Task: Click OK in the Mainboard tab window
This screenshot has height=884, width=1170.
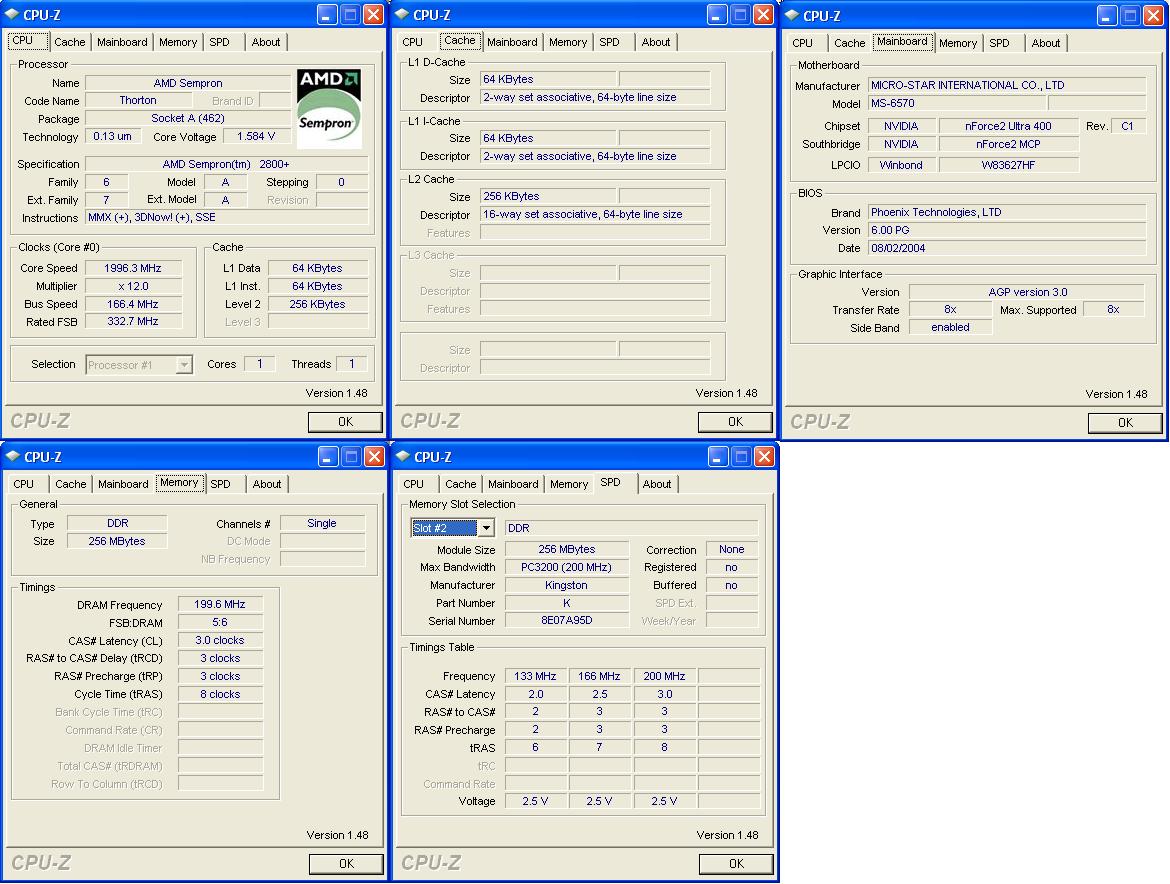Action: point(1125,423)
